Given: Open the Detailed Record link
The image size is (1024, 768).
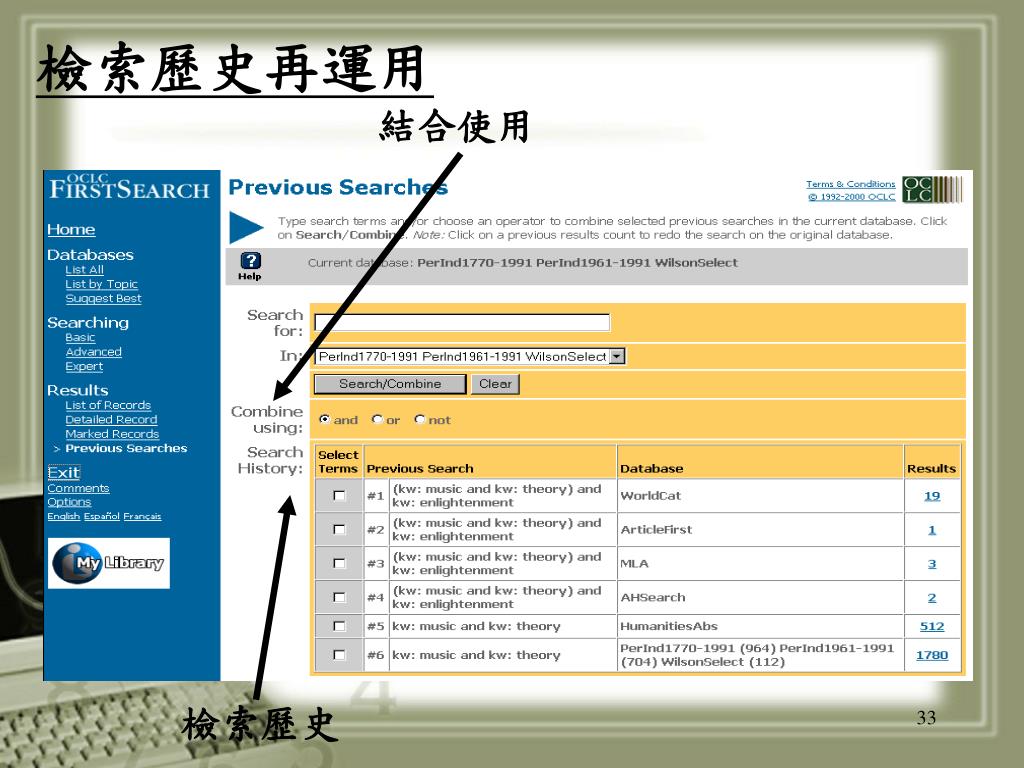Looking at the screenshot, I should (x=111, y=420).
